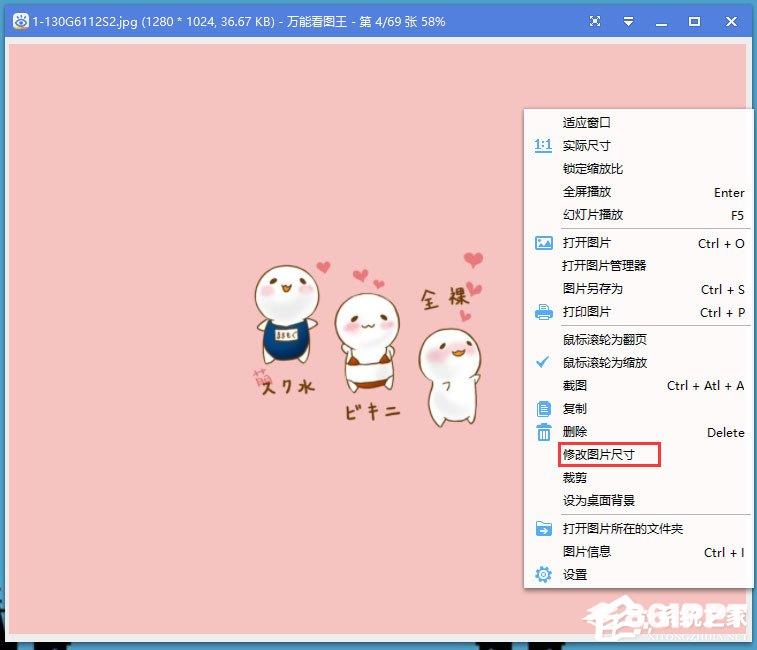This screenshot has height=650, width=757.
Task: Click the settings gear icon
Action: [544, 574]
